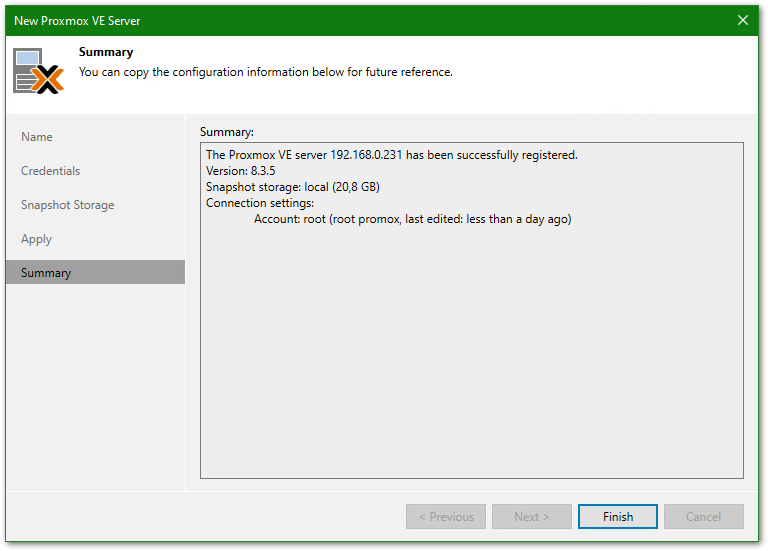Click the Snapshot storage: local line
Viewport: 768px width, 551px height.
point(292,187)
